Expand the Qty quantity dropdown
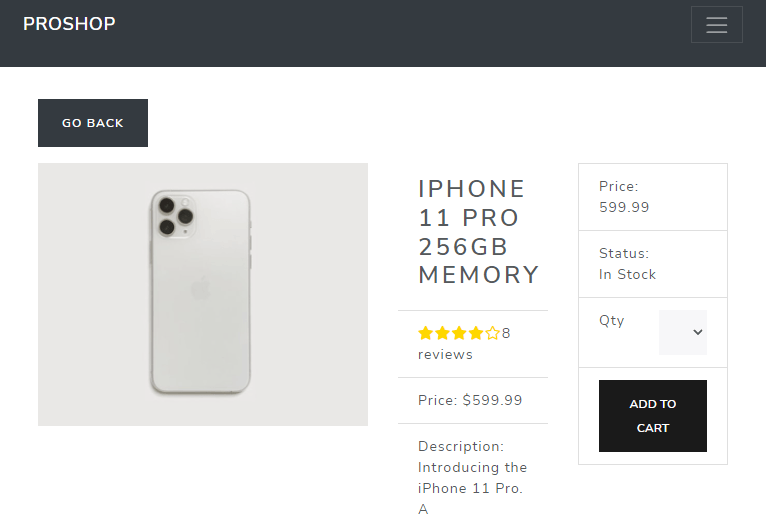Viewport: 766px width, 520px height. click(683, 332)
